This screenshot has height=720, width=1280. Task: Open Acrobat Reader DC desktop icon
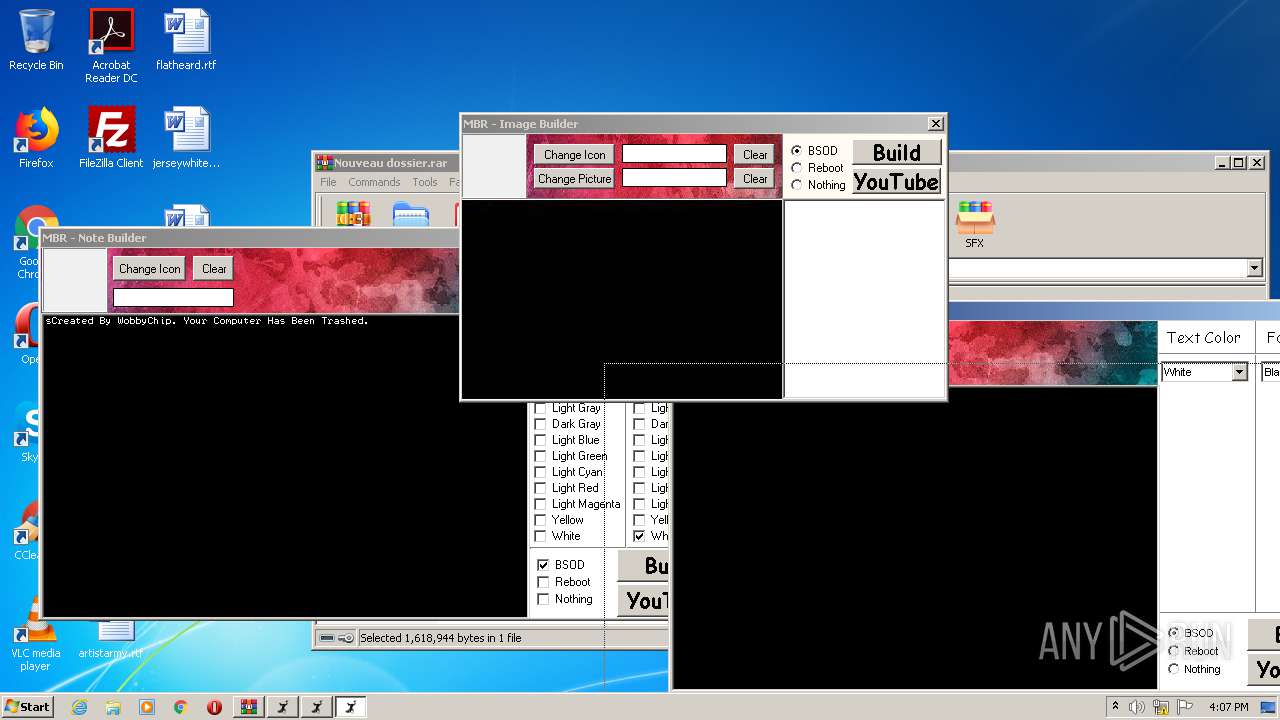point(111,46)
